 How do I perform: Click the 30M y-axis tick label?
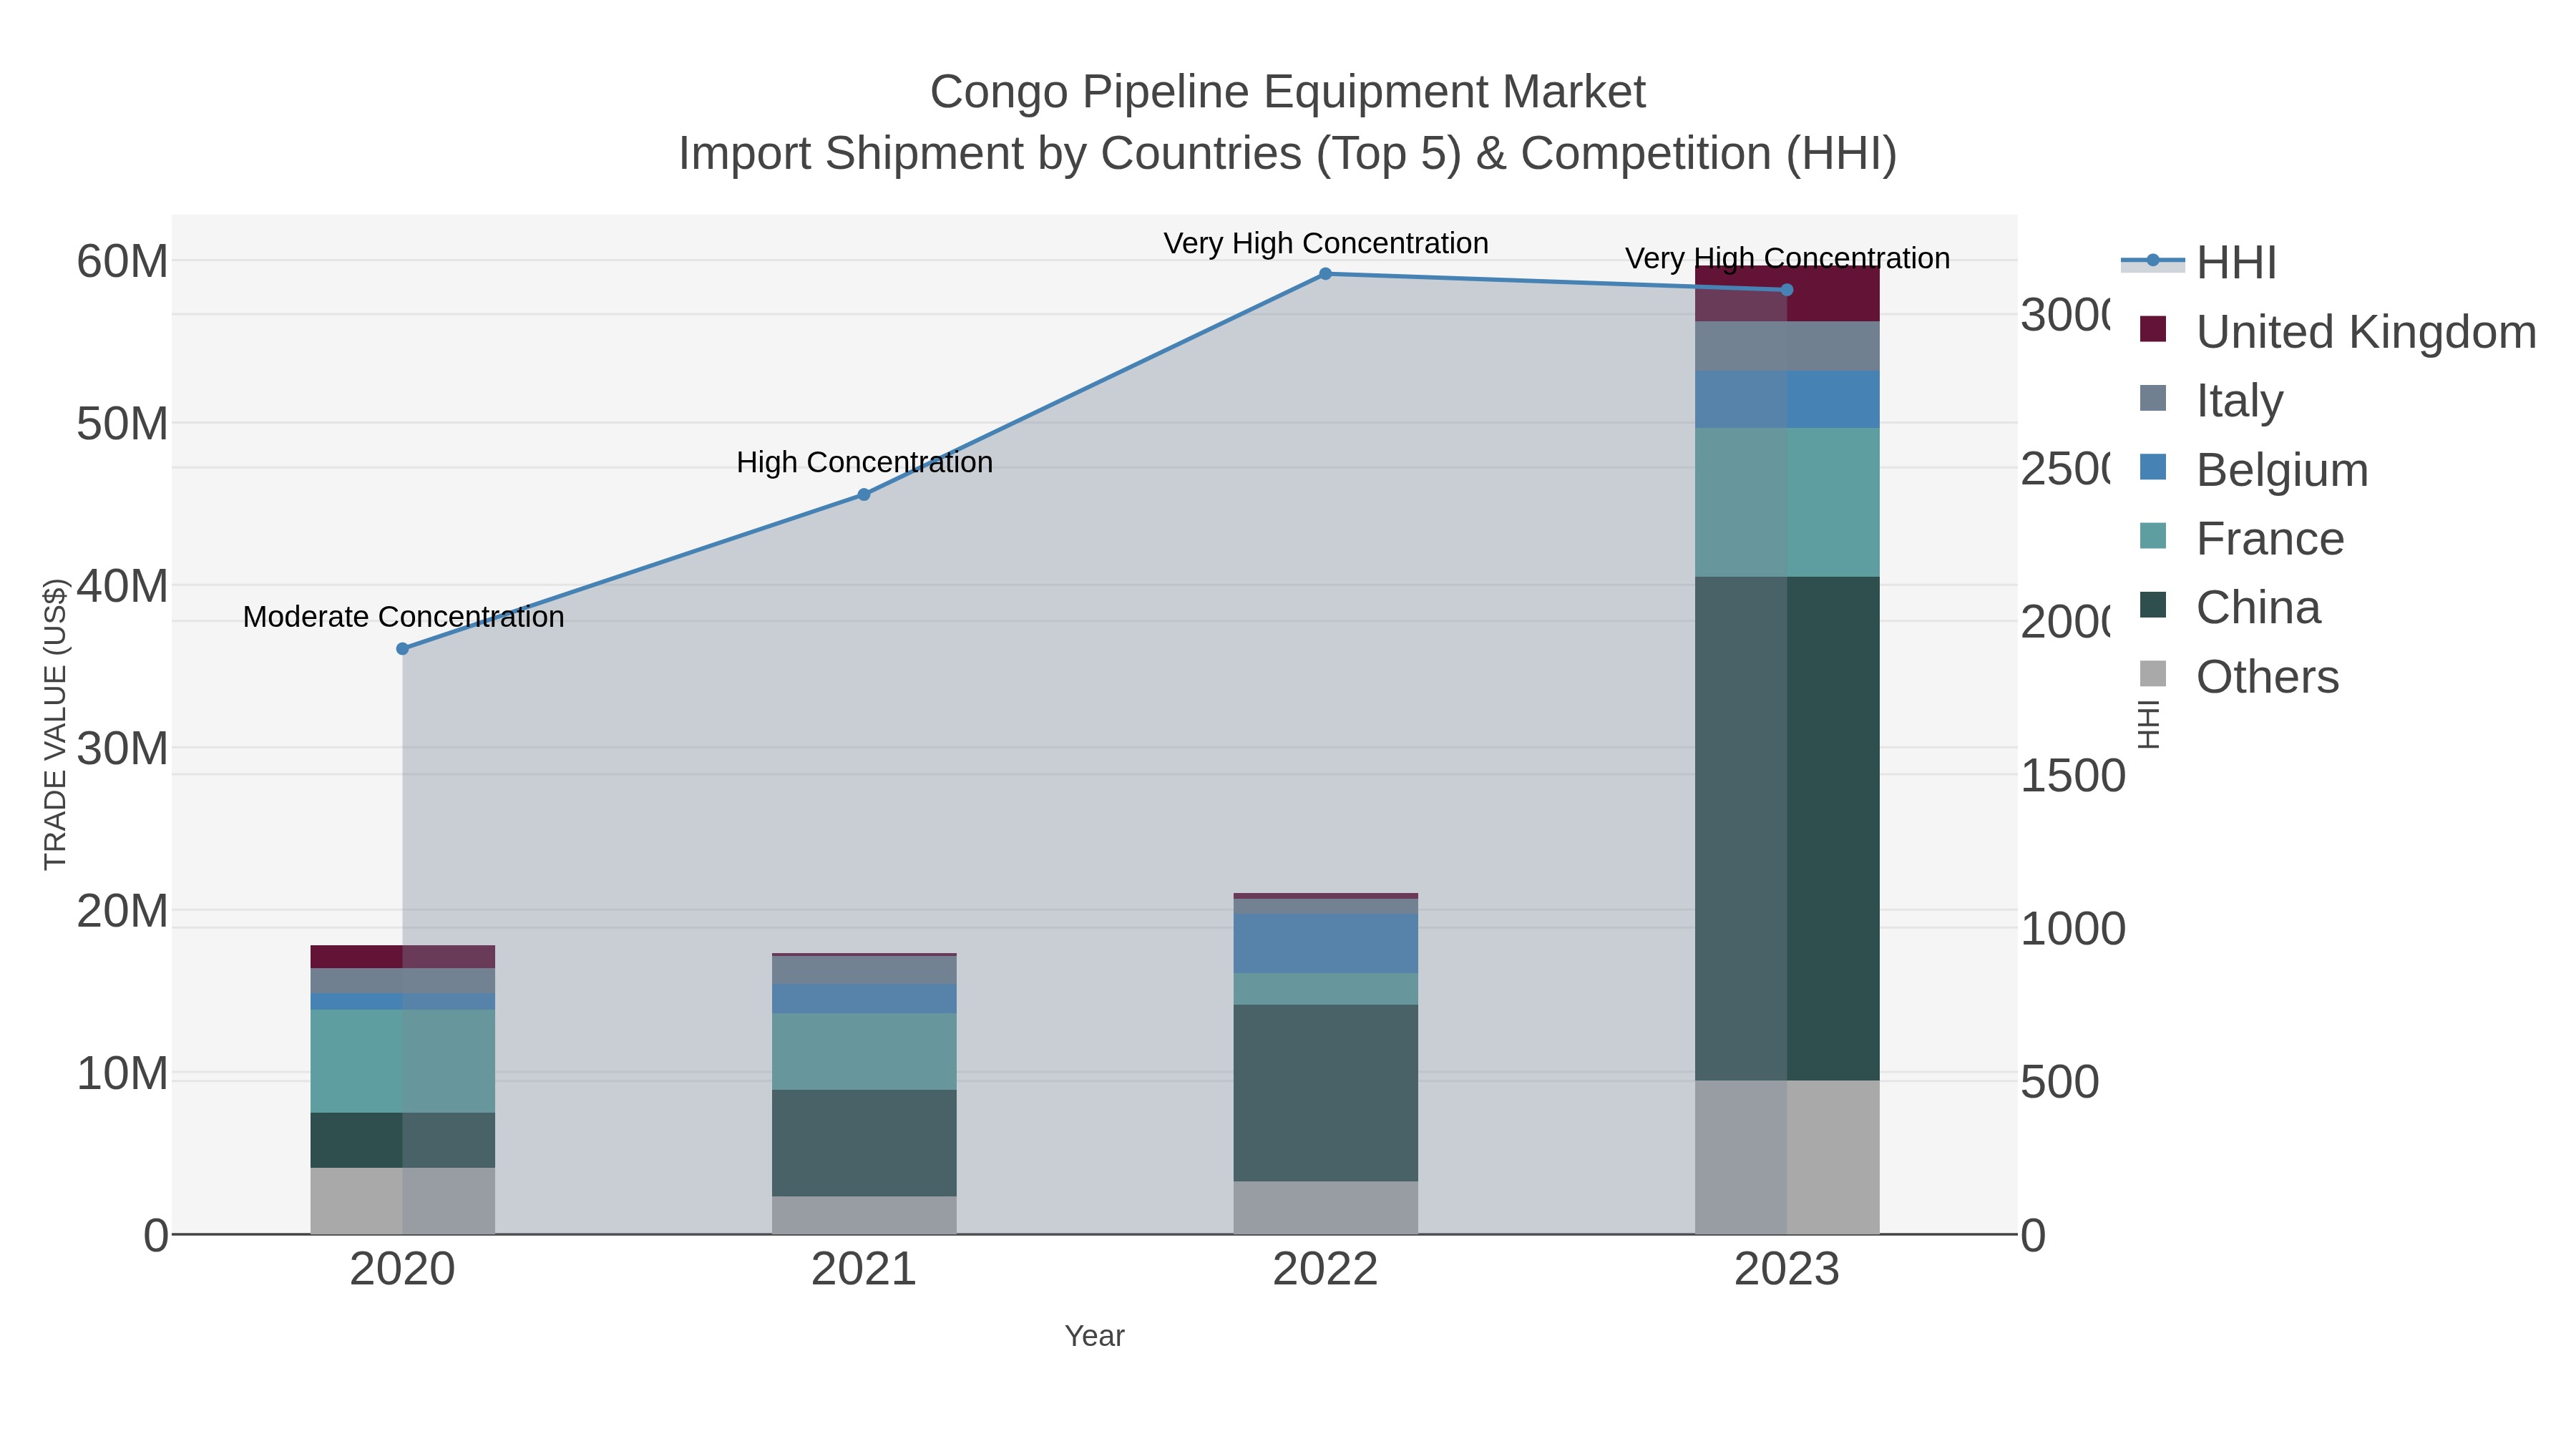pos(122,749)
